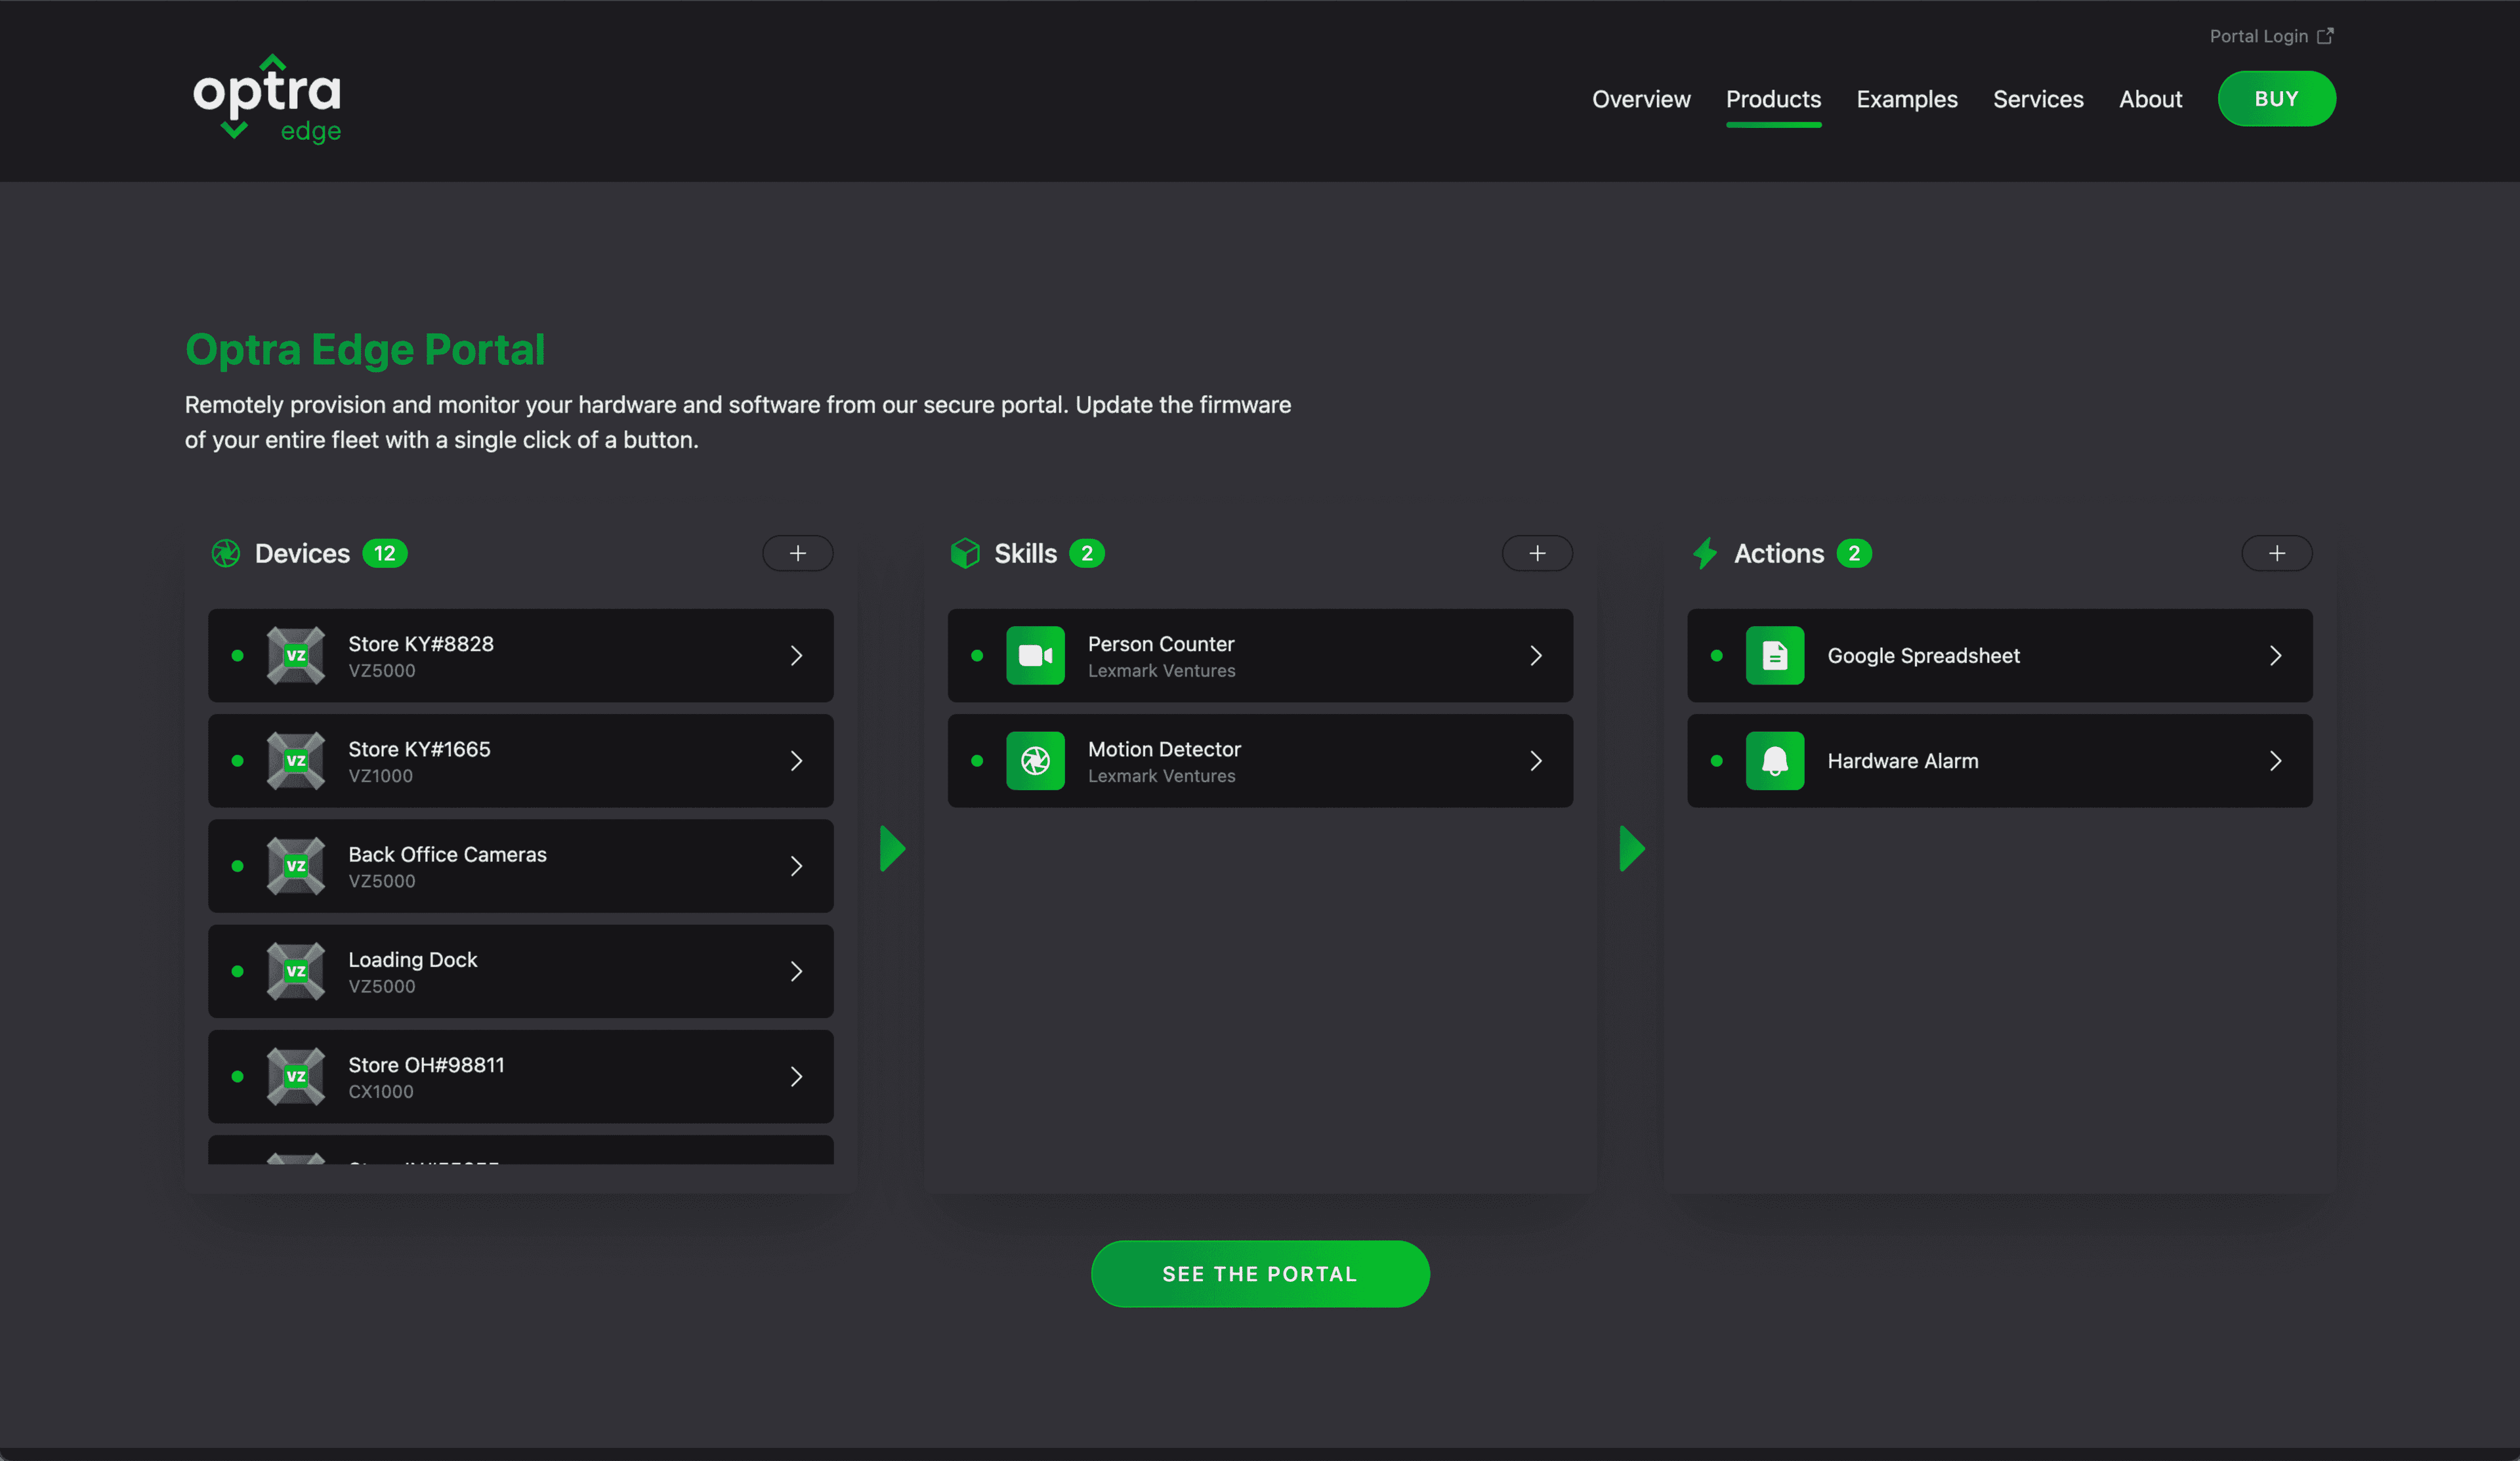Select Products navigation tab
The width and height of the screenshot is (2520, 1461).
tap(1772, 97)
